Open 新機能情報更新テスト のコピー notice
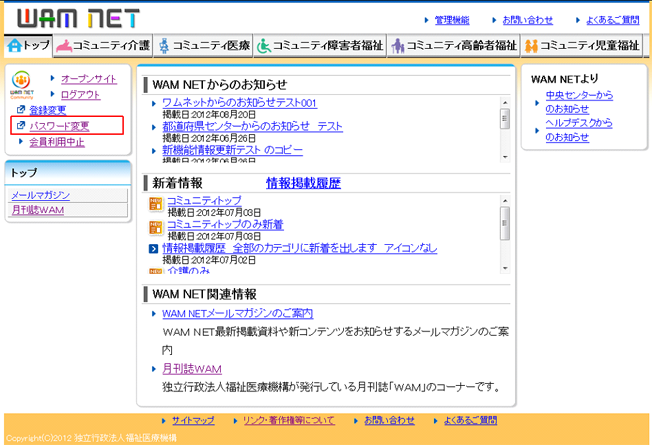This screenshot has height=445, width=652. (x=232, y=150)
